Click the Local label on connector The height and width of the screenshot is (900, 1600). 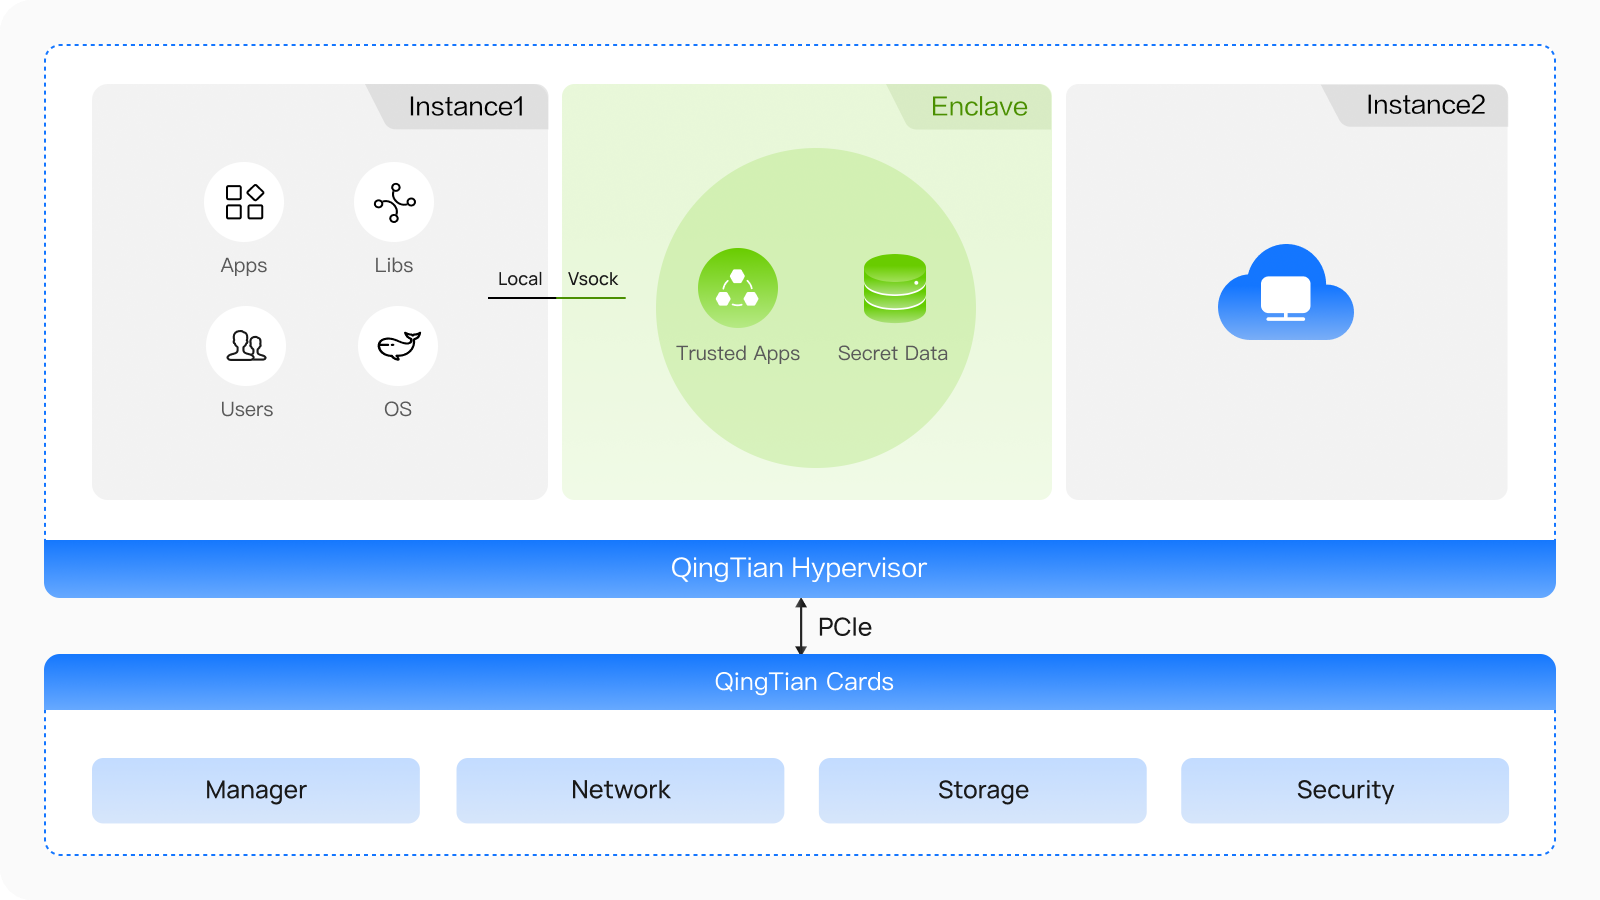pos(520,279)
